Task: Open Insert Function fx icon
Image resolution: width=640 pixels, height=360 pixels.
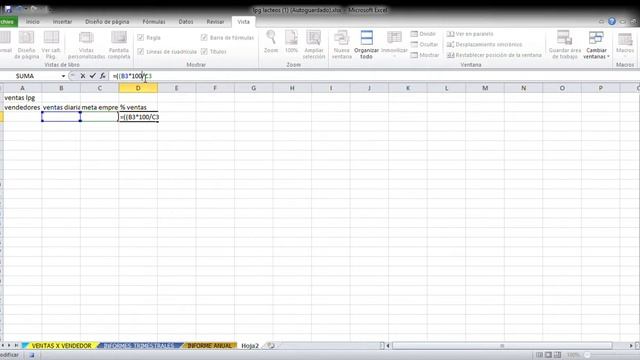Action: pos(103,76)
